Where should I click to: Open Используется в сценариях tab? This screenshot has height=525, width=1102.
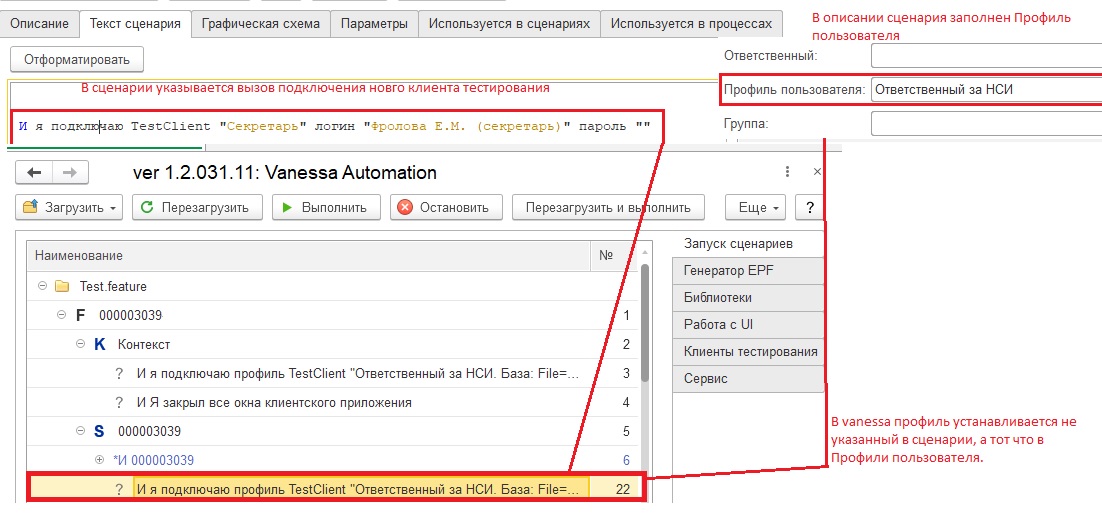point(509,24)
